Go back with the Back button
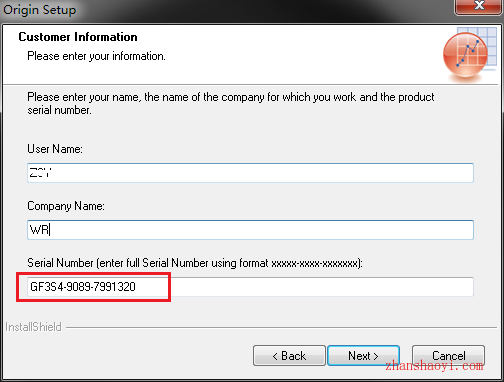 289,355
